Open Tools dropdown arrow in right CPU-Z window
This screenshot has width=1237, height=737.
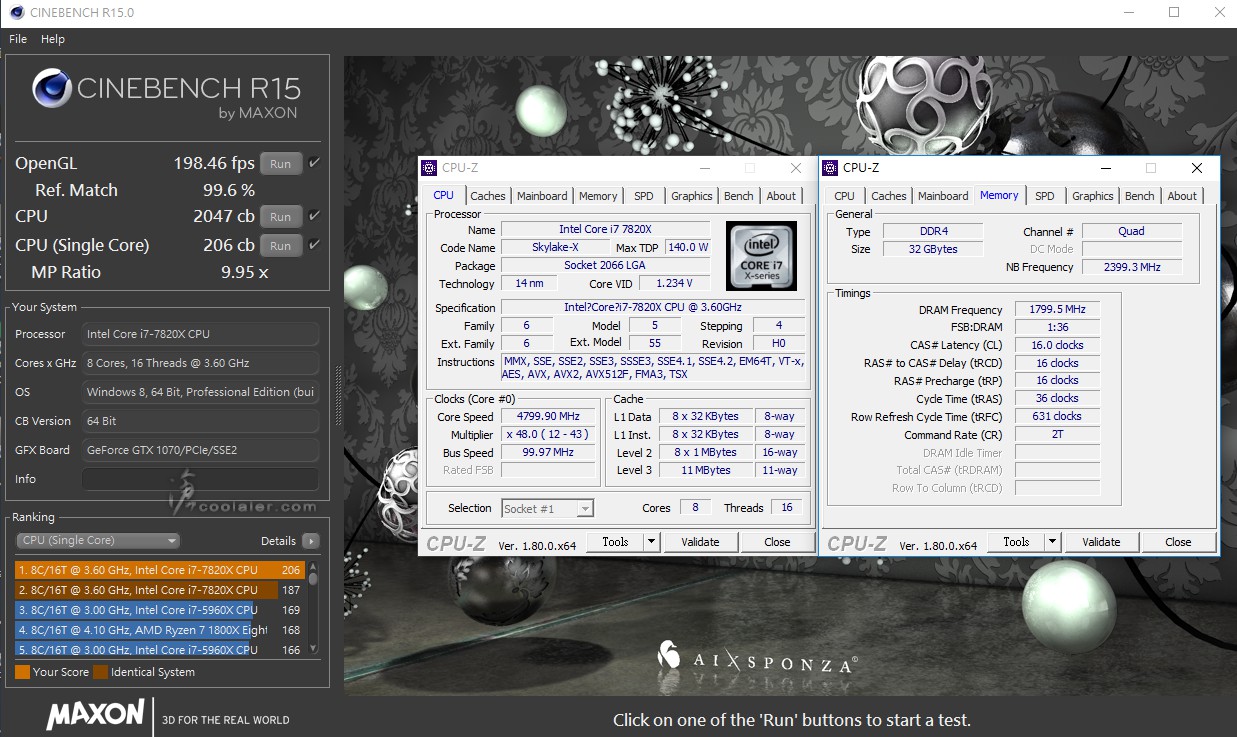[x=1052, y=542]
